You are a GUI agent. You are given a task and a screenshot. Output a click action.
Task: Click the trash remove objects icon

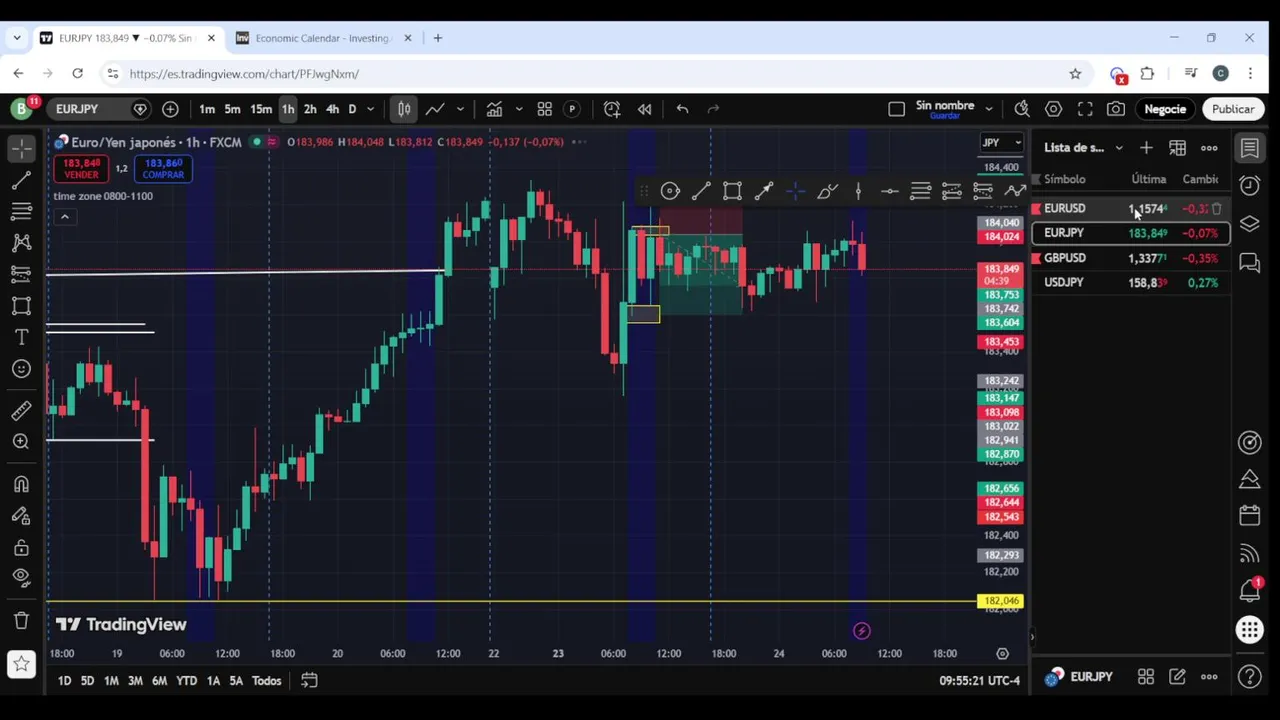[21, 620]
